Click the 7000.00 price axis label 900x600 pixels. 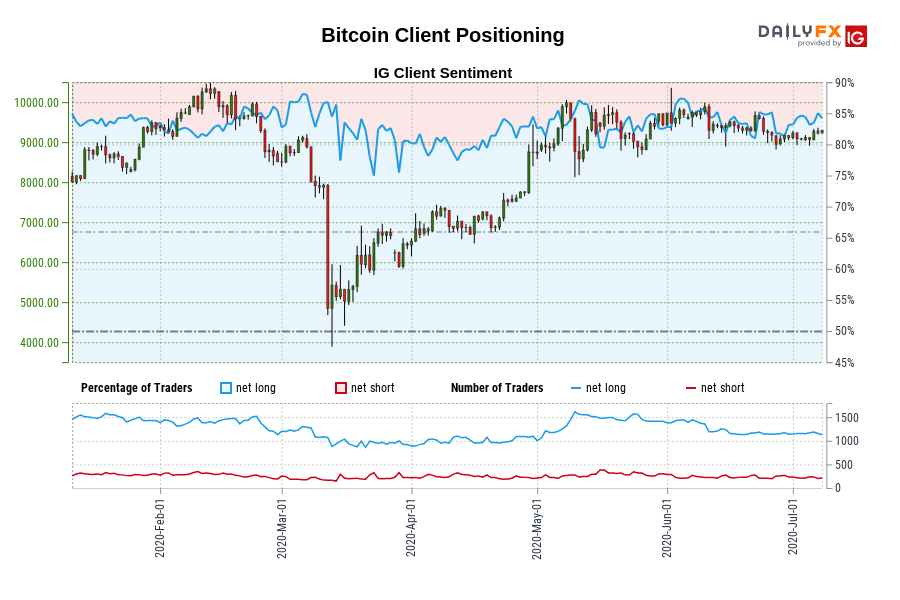click(x=40, y=223)
